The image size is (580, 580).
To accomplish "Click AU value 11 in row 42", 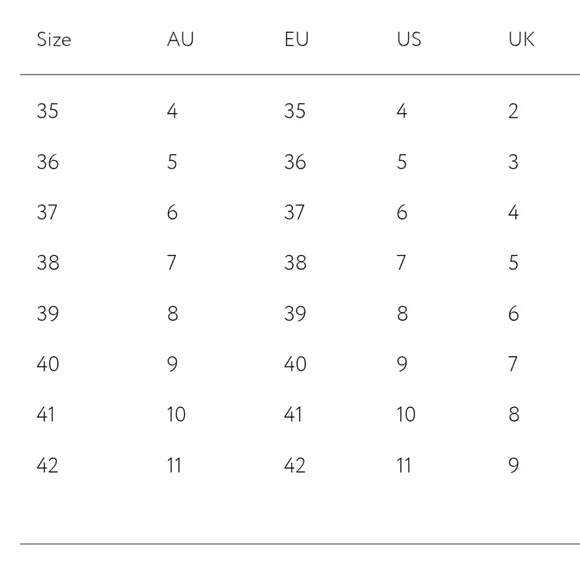I will 174,465.
